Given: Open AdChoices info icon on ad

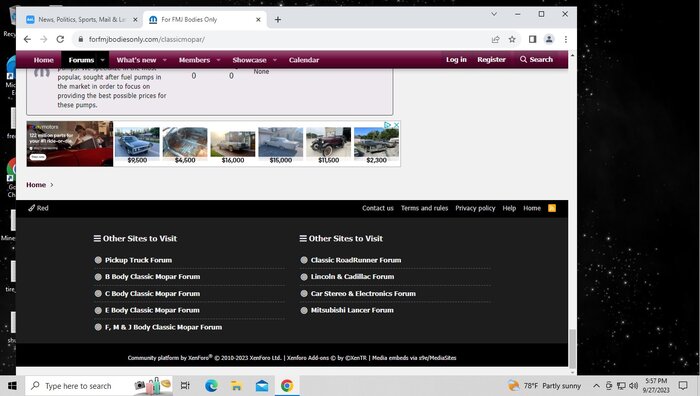Looking at the screenshot, I should tap(388, 125).
